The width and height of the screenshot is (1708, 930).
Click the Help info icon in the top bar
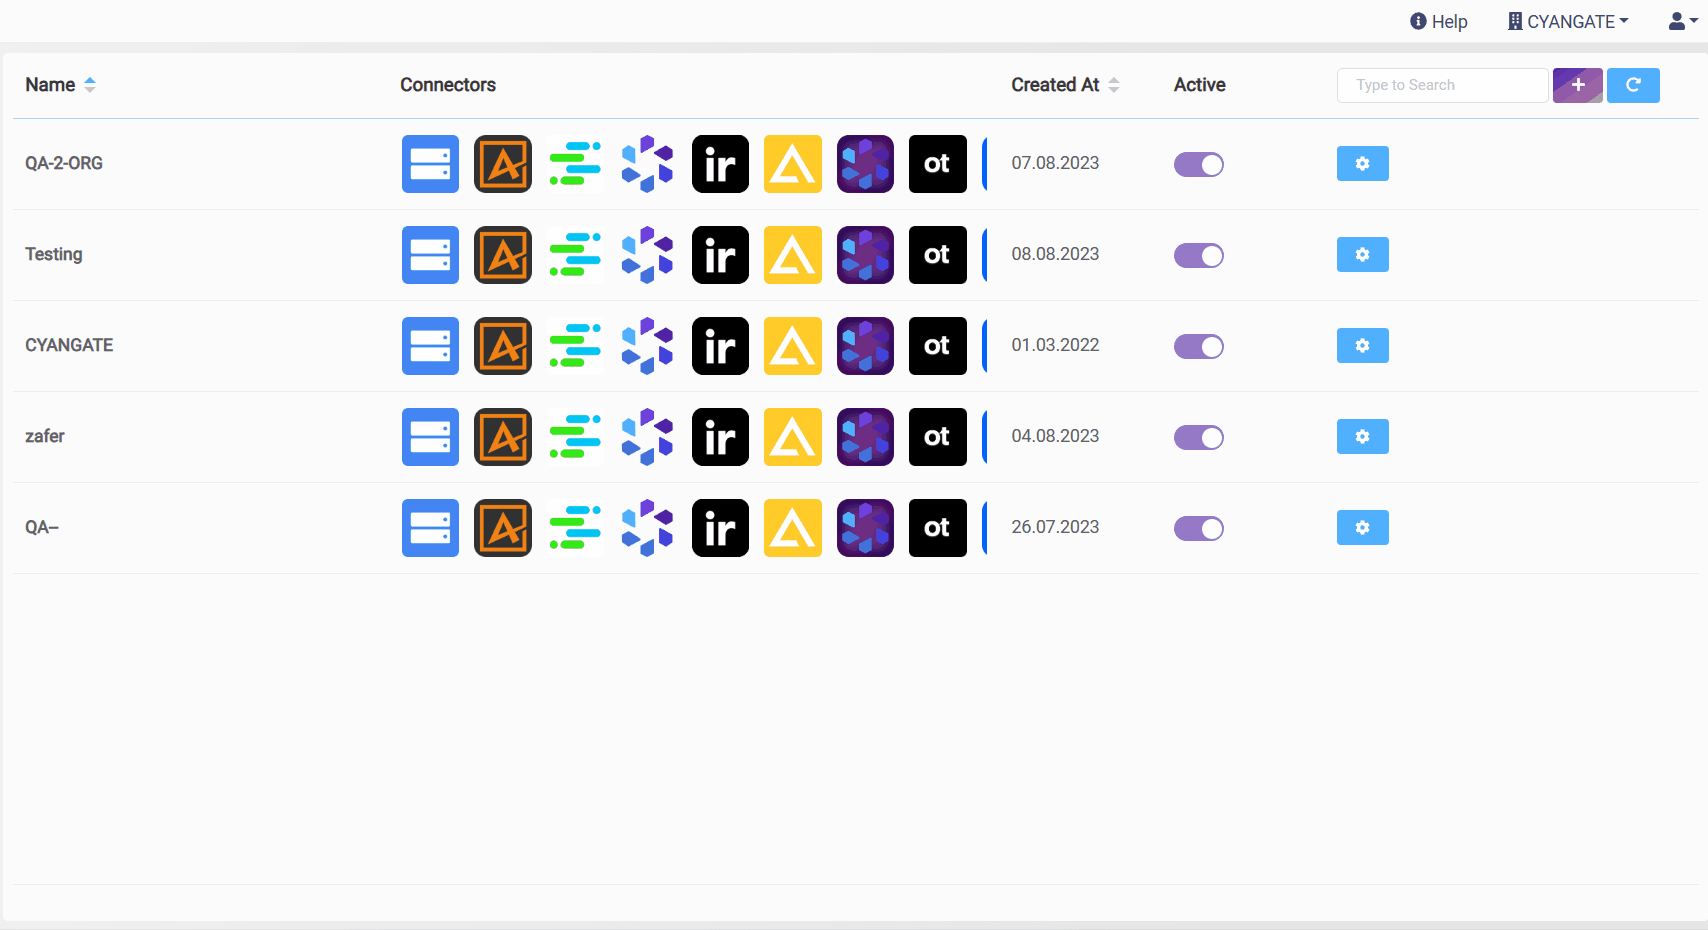1416,21
